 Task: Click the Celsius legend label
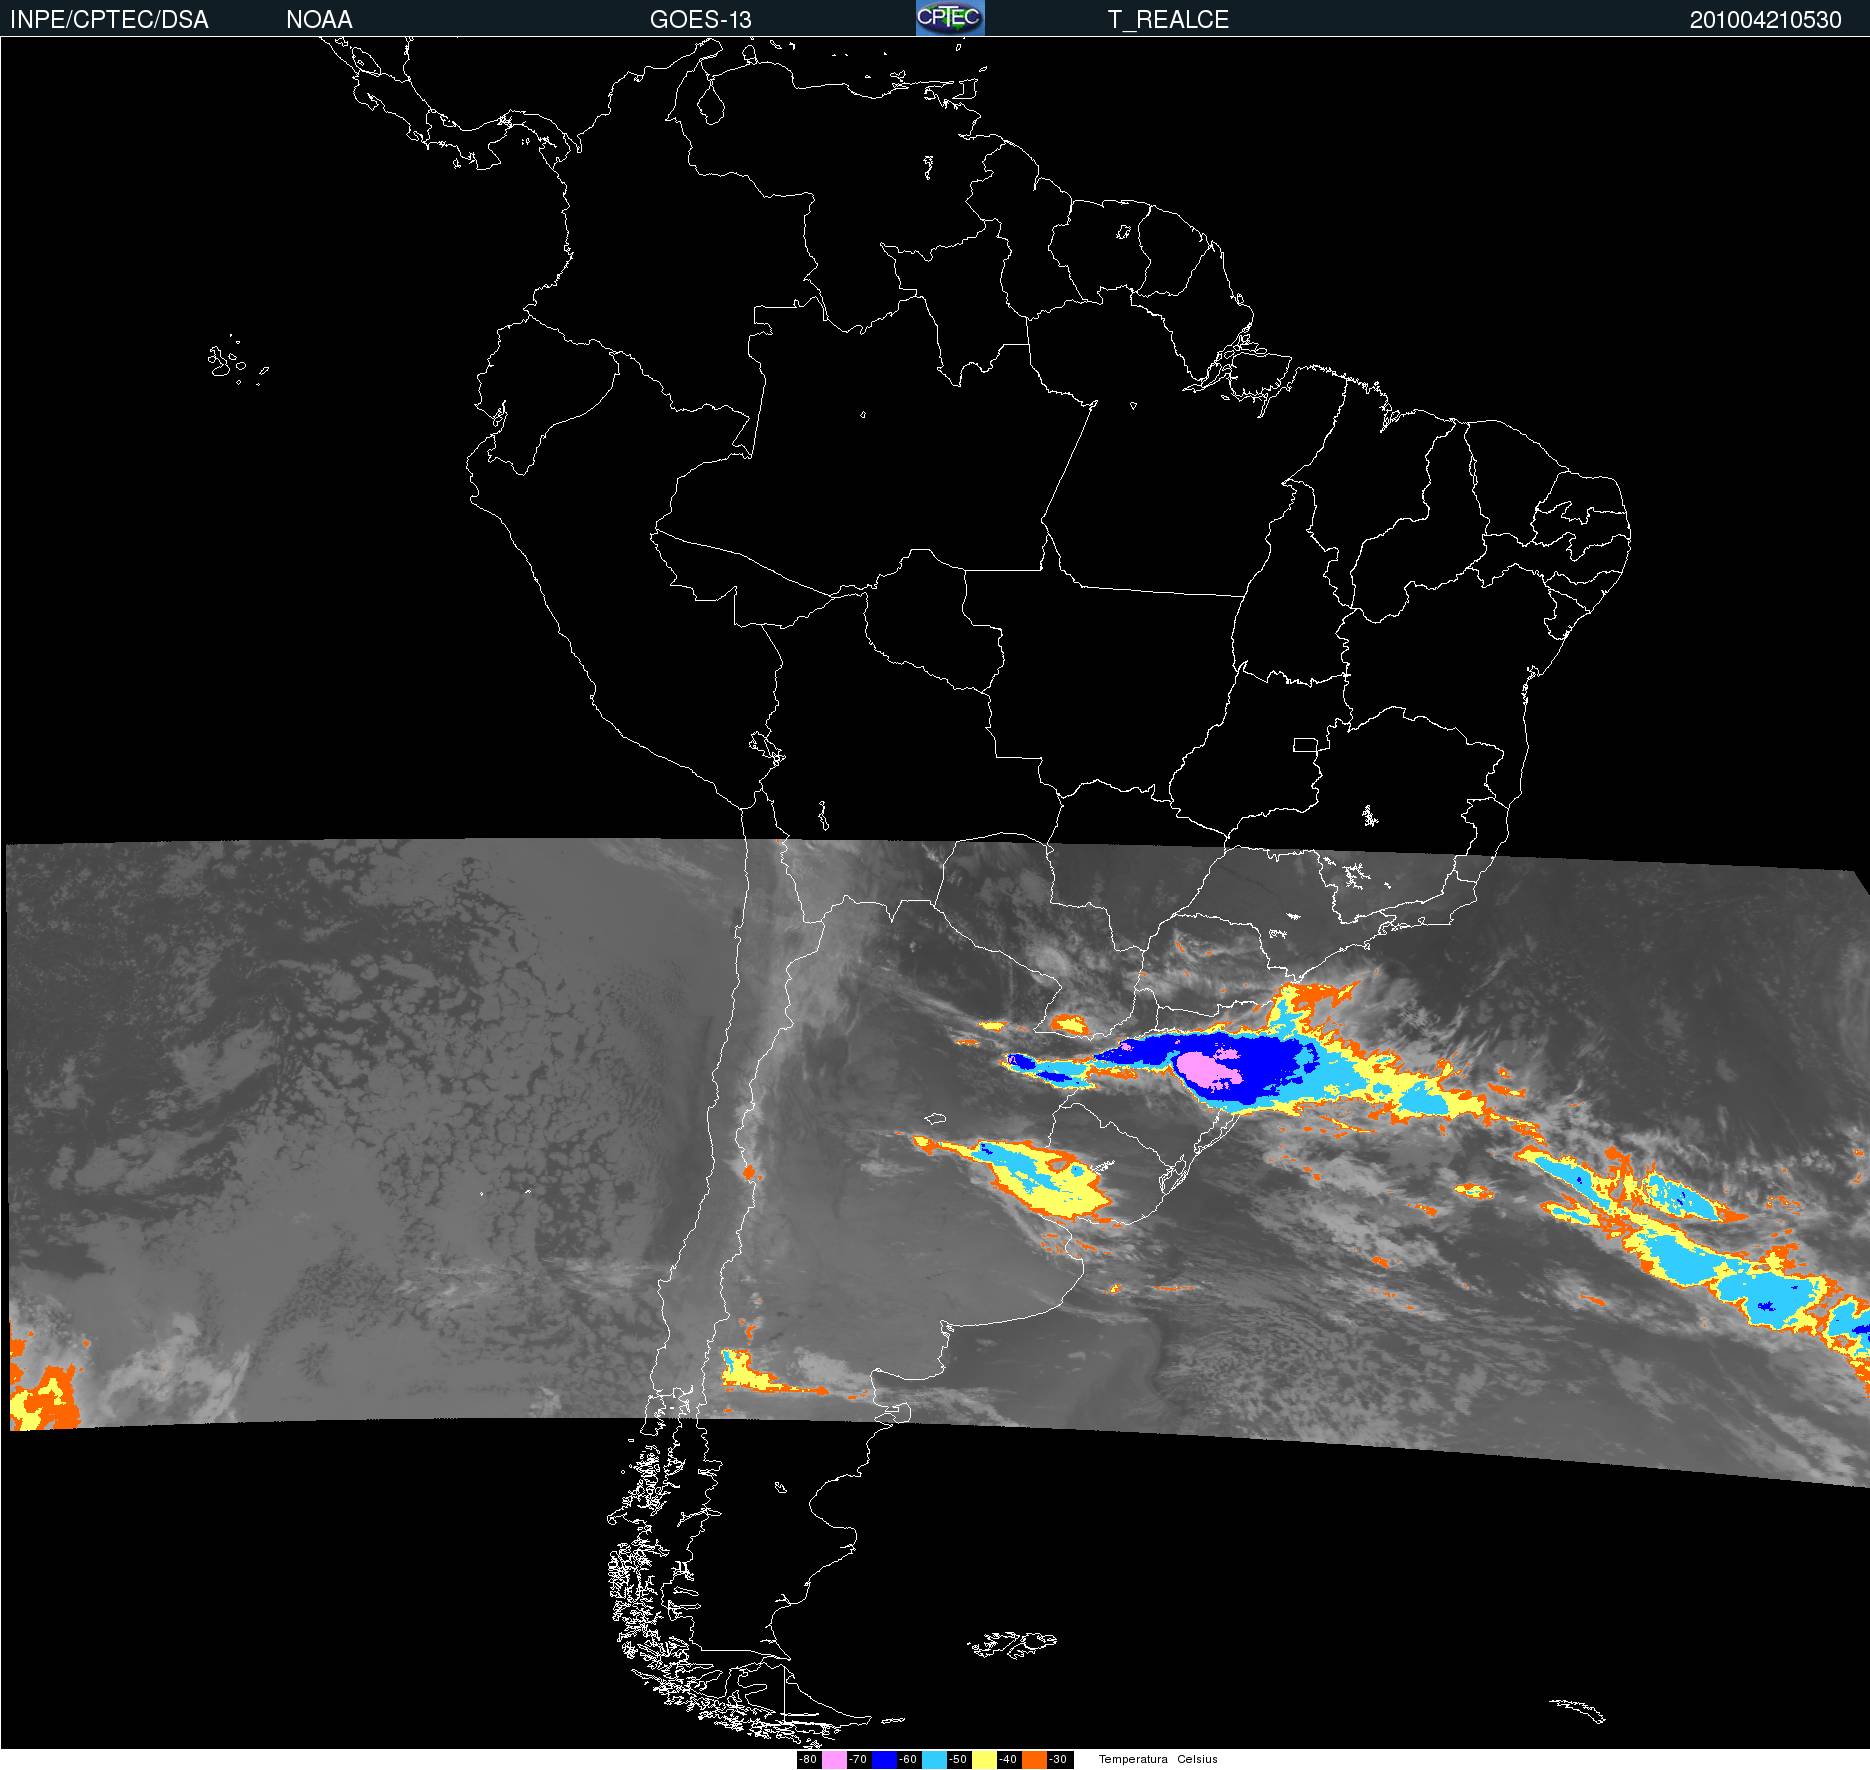pos(1197,1759)
